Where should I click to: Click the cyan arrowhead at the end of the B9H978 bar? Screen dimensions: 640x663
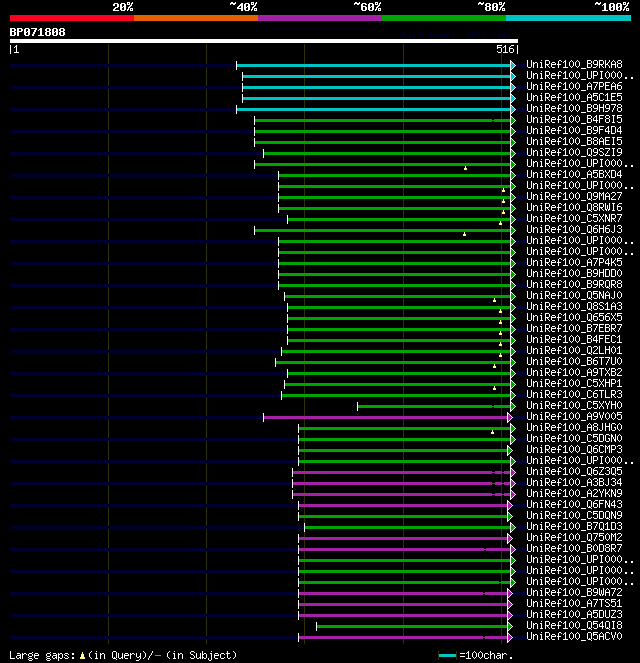point(513,110)
